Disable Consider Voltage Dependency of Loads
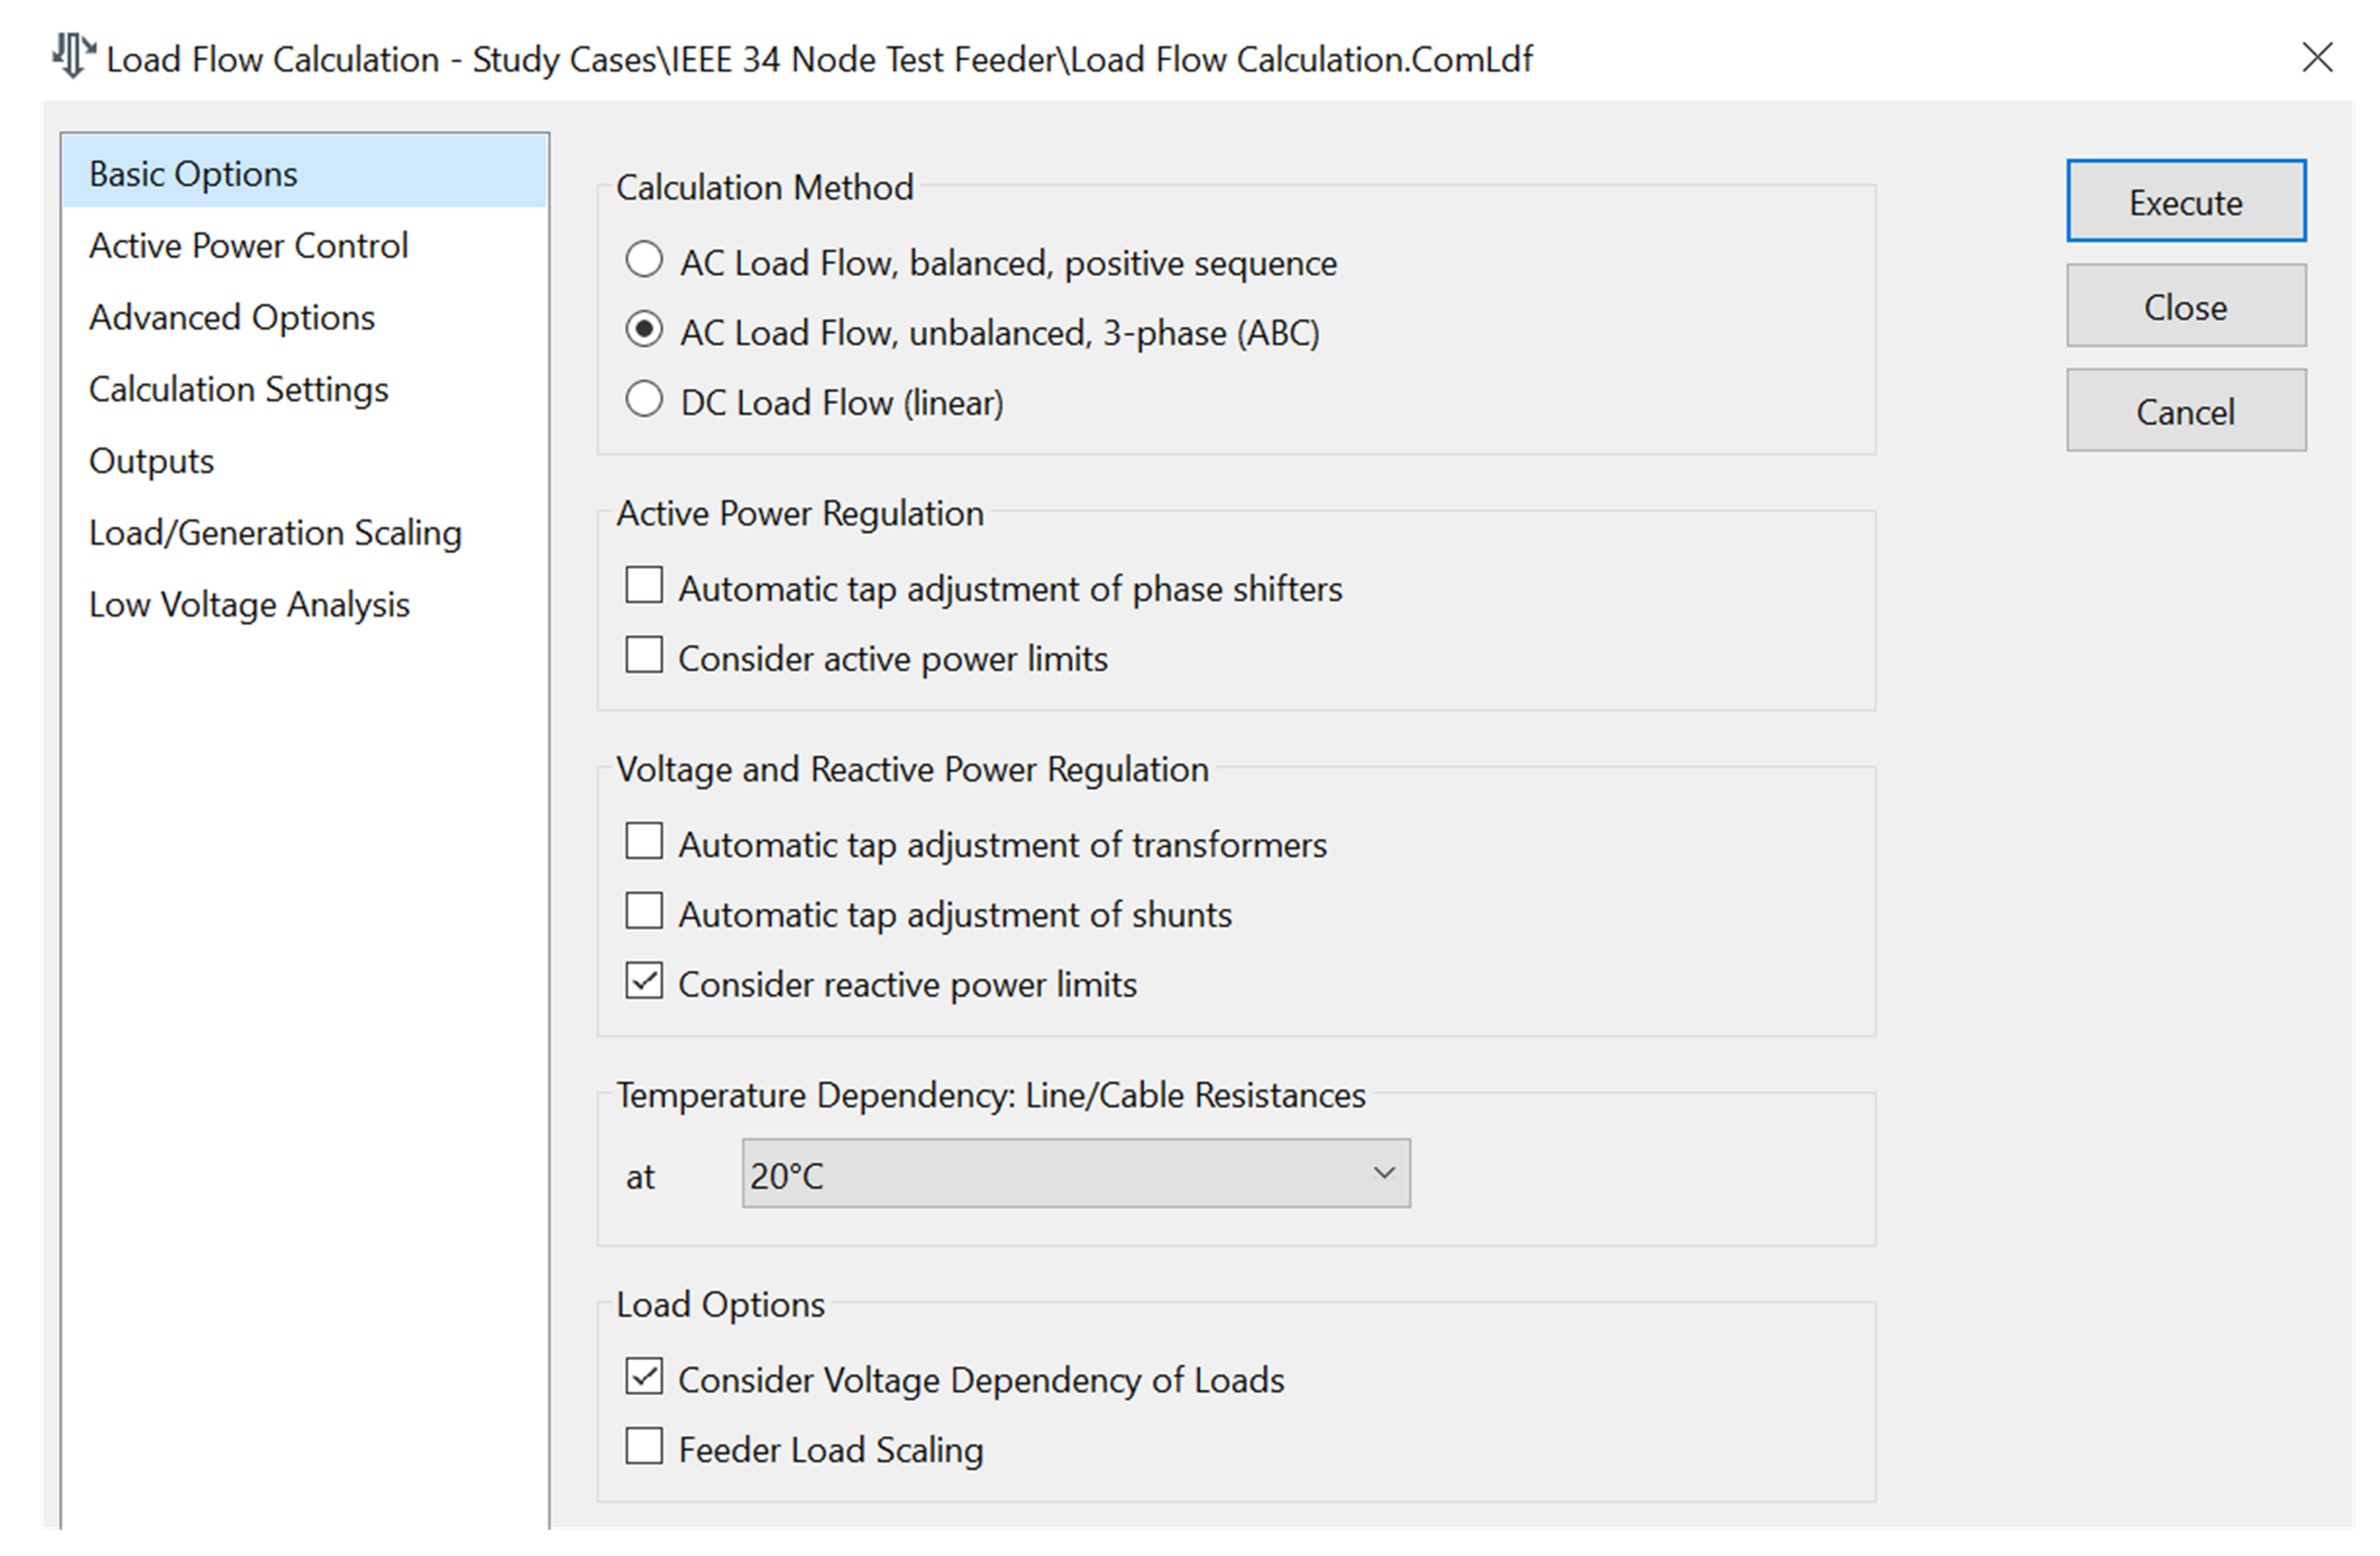This screenshot has height=1556, width=2380. [644, 1377]
